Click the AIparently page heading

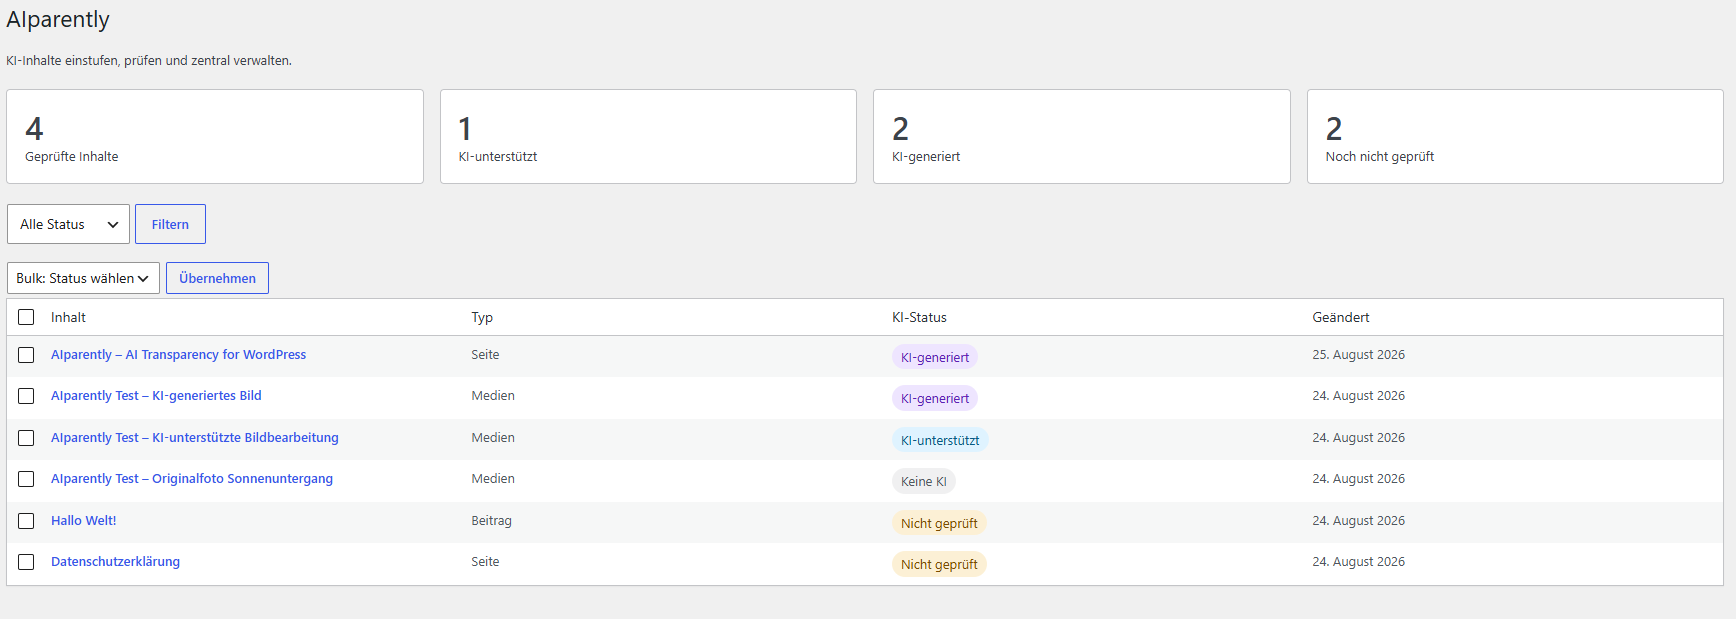click(x=58, y=20)
